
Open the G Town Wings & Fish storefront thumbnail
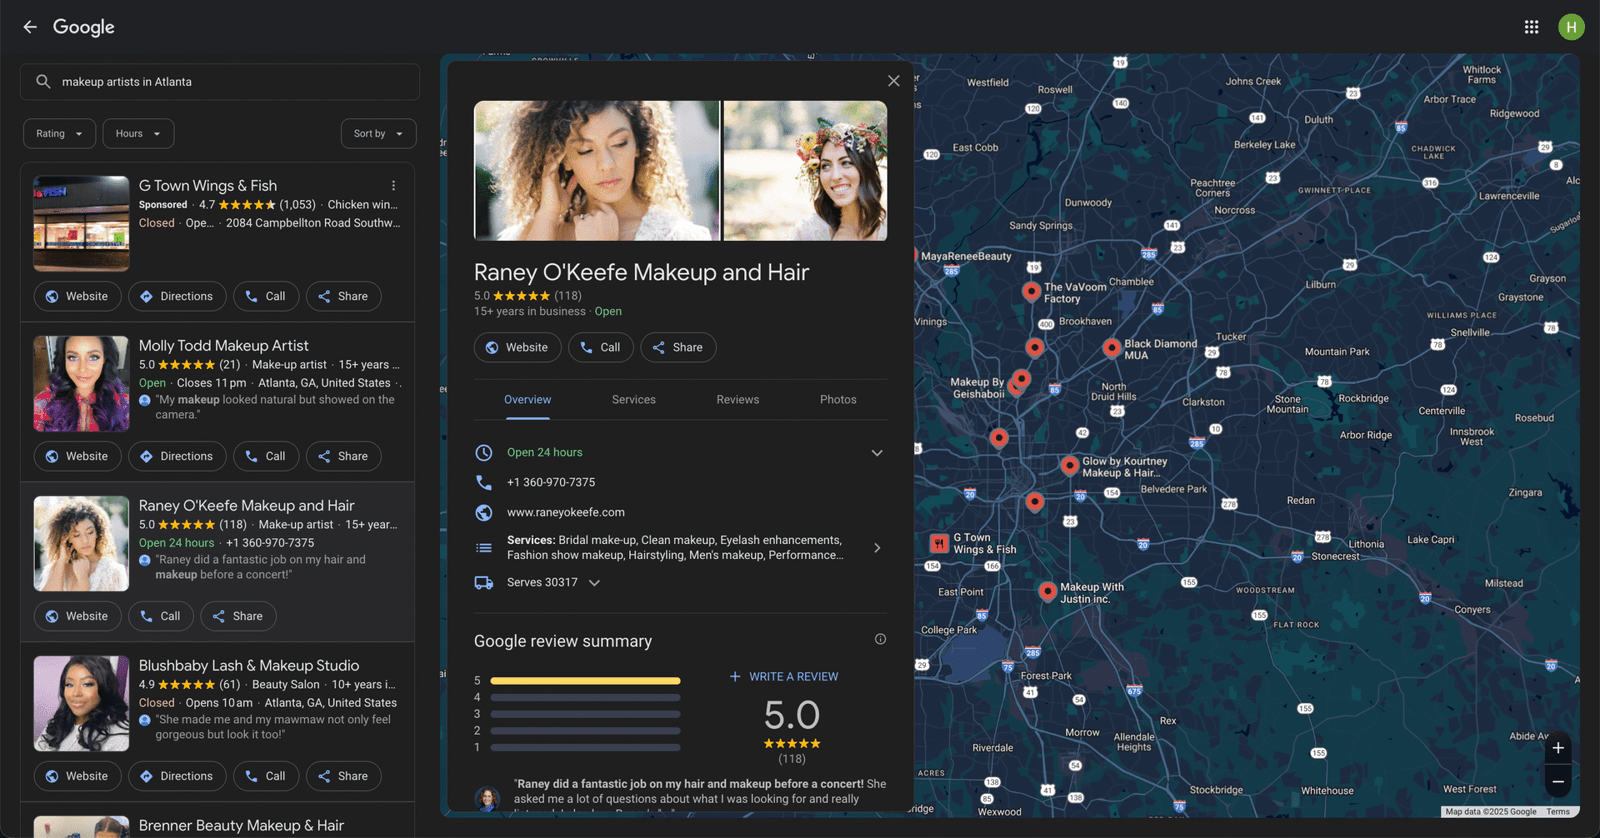click(x=81, y=224)
